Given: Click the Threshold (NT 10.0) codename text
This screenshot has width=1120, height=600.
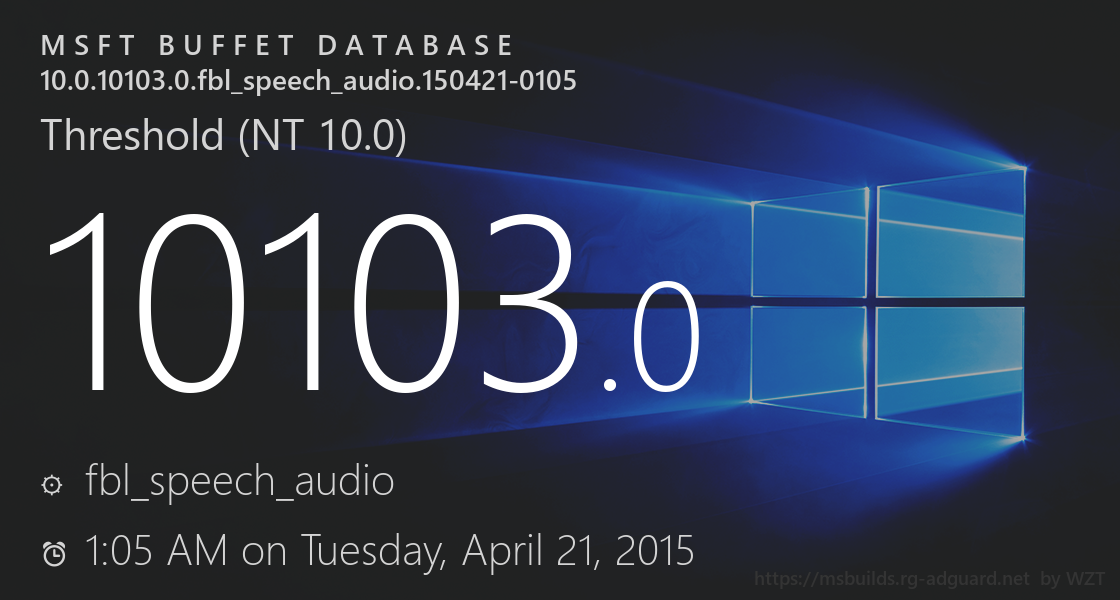Looking at the screenshot, I should pyautogui.click(x=223, y=135).
